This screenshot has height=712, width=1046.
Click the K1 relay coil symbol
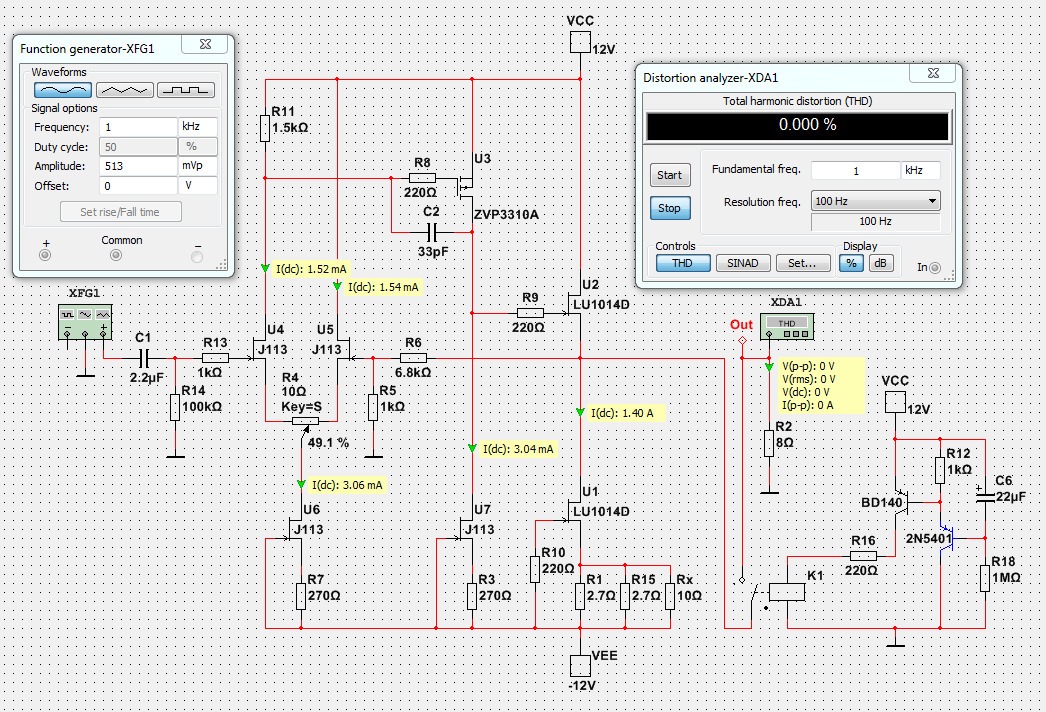[787, 592]
